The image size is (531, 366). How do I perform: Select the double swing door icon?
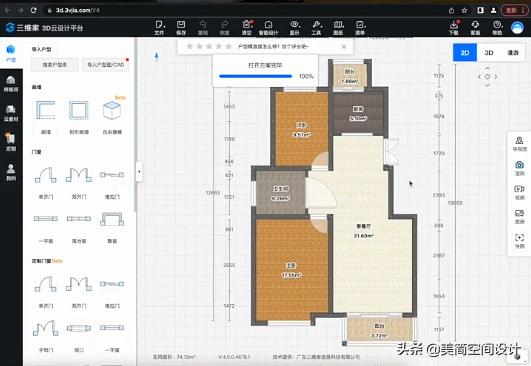(x=79, y=175)
